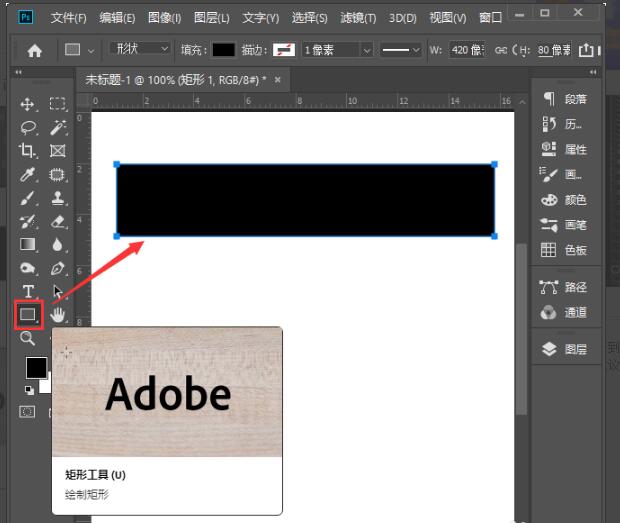Viewport: 620px width, 523px height.
Task: Select the Eraser tool
Action: pos(58,221)
